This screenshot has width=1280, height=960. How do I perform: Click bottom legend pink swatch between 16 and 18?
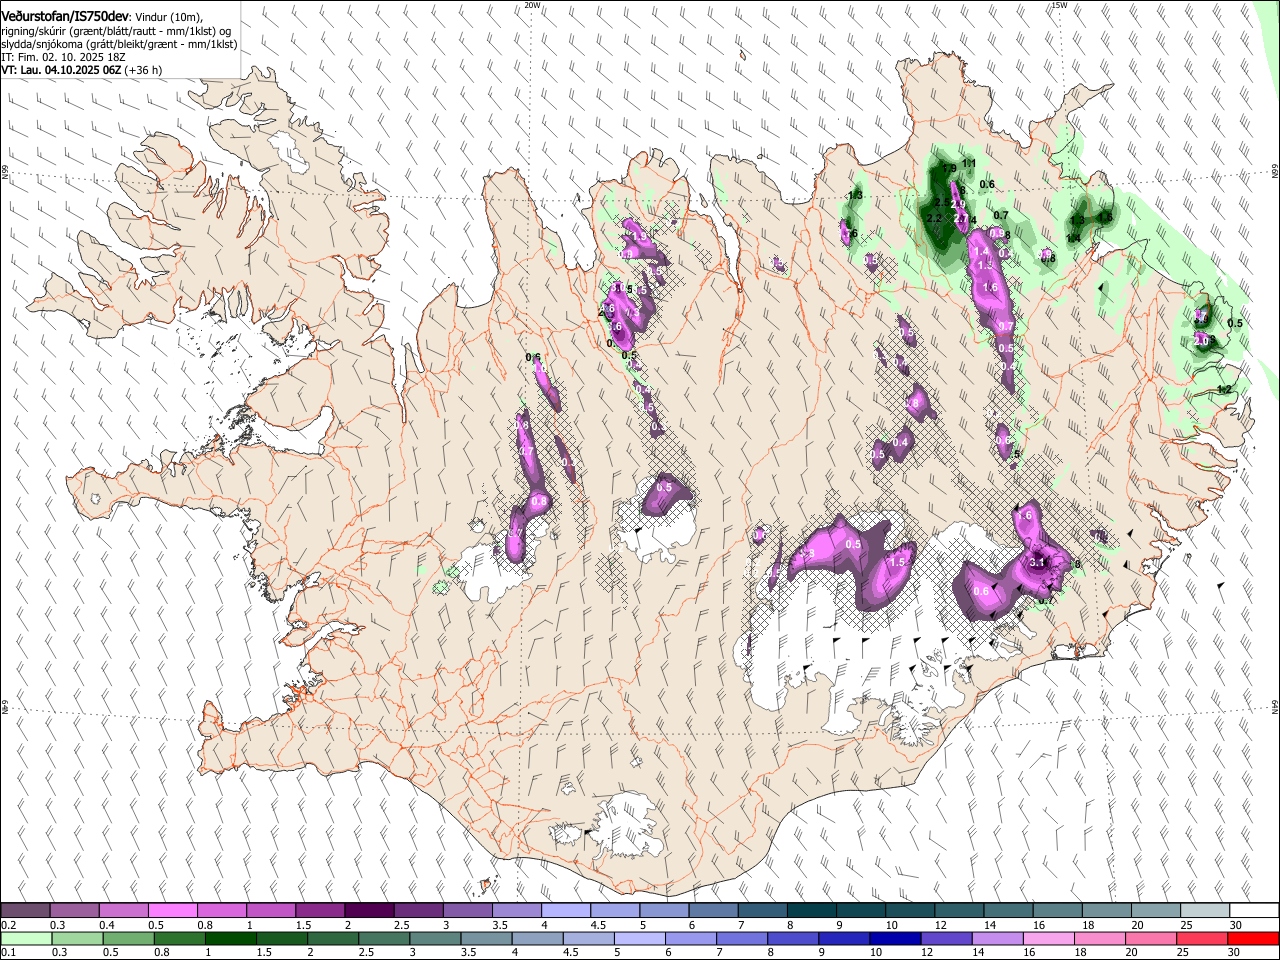coord(1047,939)
